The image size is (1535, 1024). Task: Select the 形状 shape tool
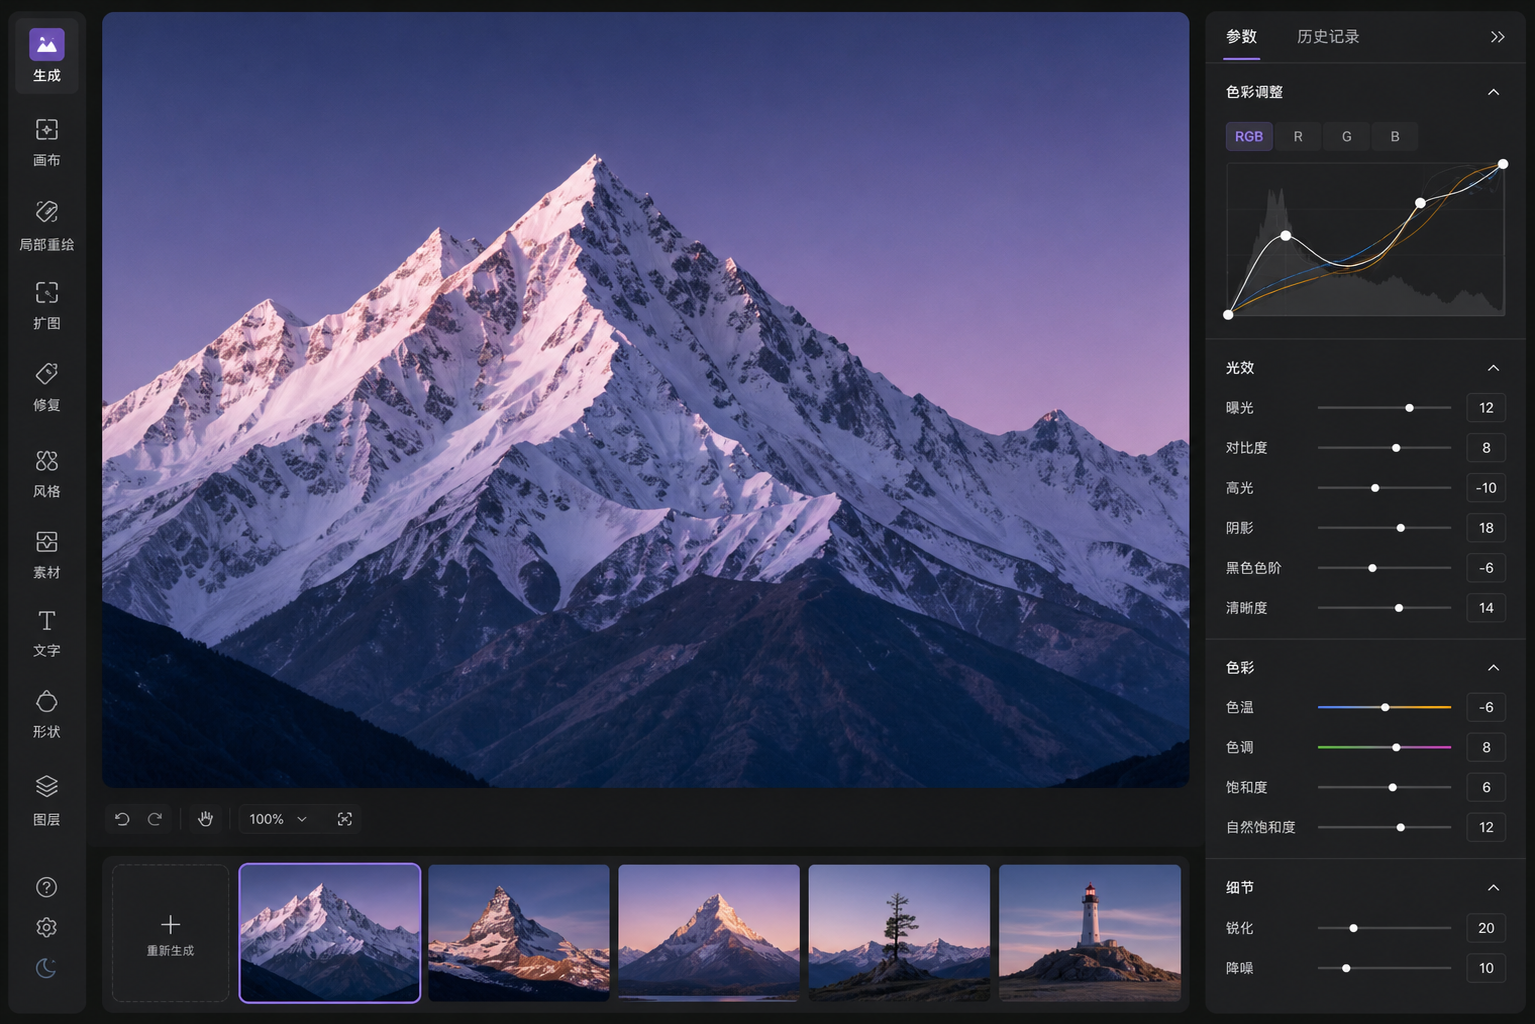(47, 715)
